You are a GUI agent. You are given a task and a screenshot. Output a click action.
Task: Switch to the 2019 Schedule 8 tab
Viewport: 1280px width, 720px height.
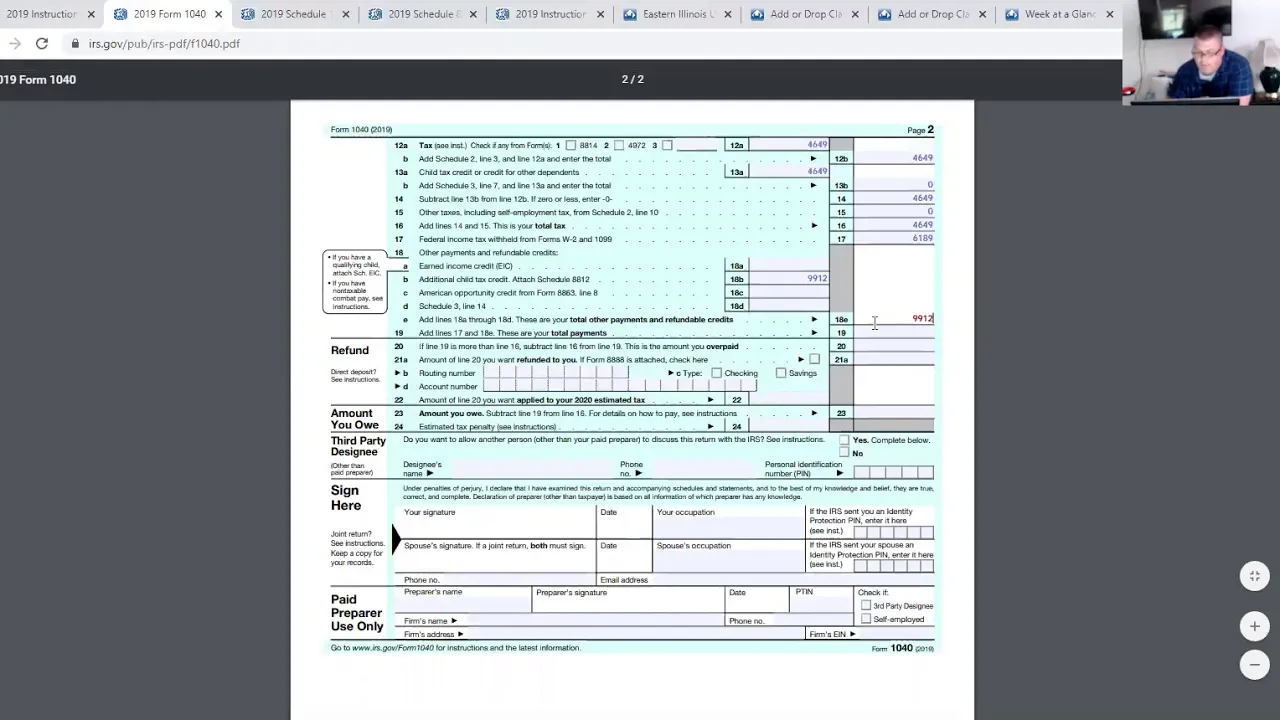(x=424, y=14)
